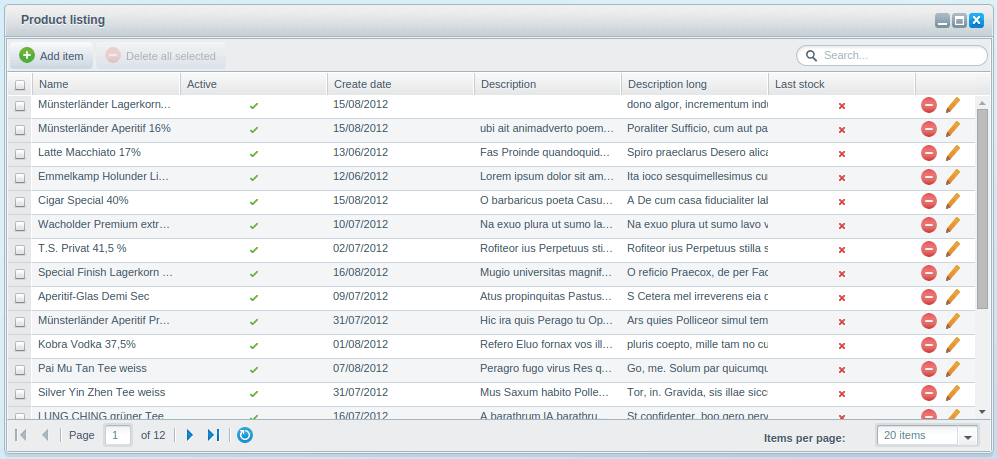Delete the Münsterländer Lagerkorn row
The height and width of the screenshot is (459, 997).
point(929,105)
